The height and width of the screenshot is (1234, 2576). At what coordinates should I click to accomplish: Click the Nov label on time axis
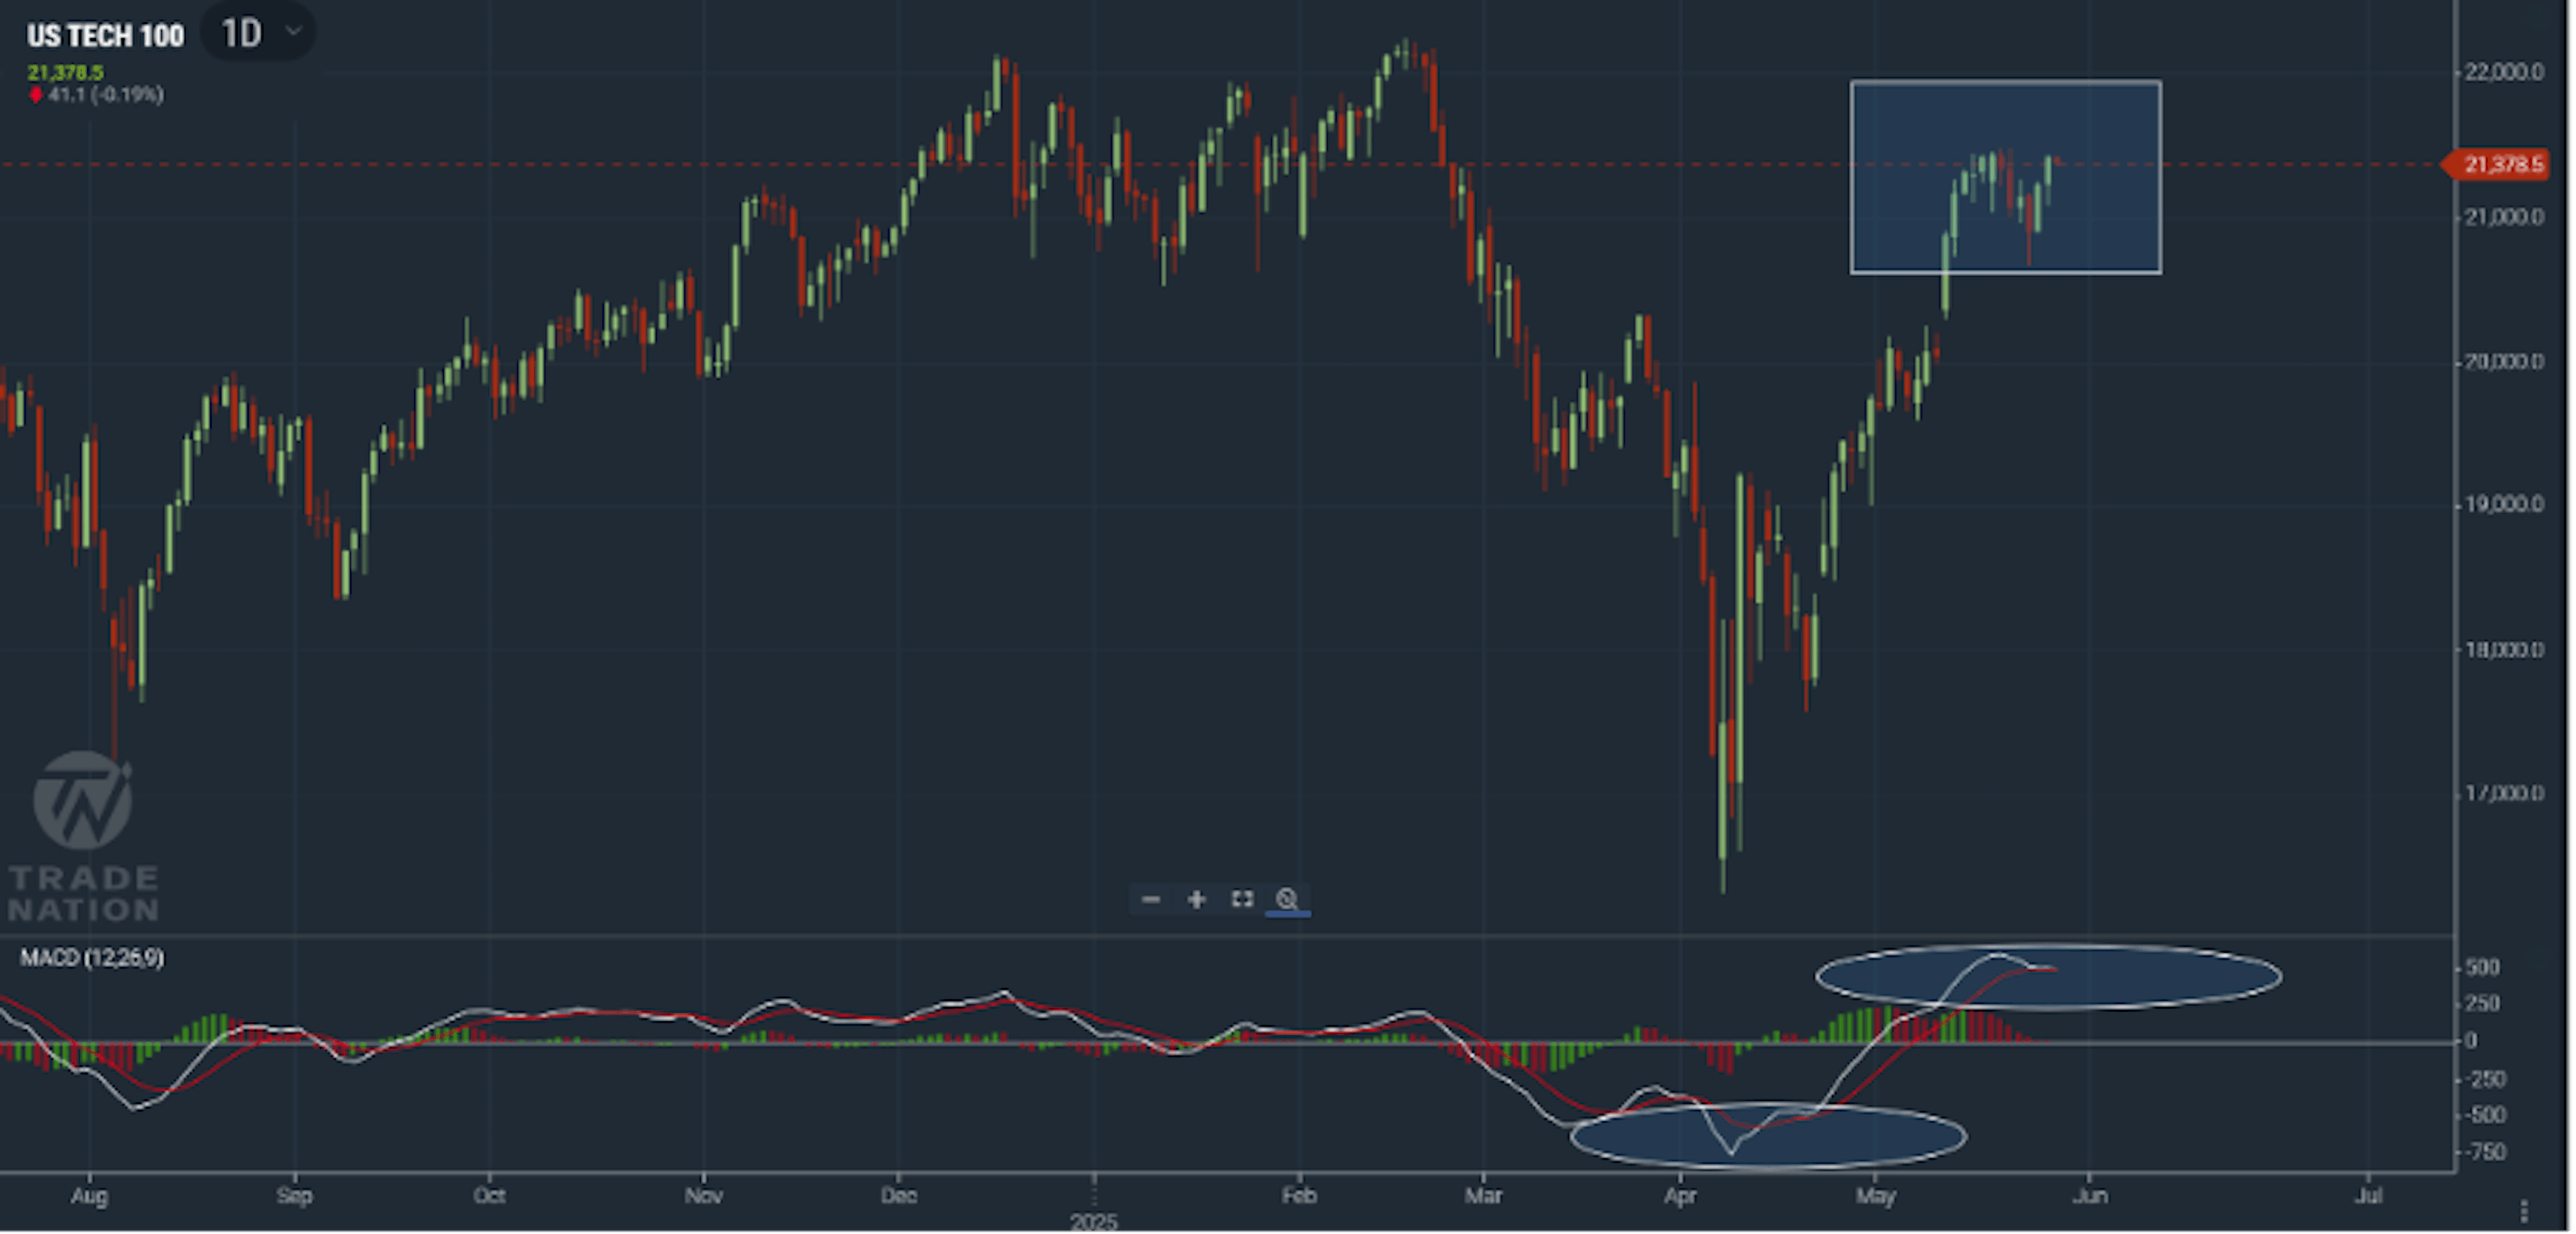pos(703,1196)
